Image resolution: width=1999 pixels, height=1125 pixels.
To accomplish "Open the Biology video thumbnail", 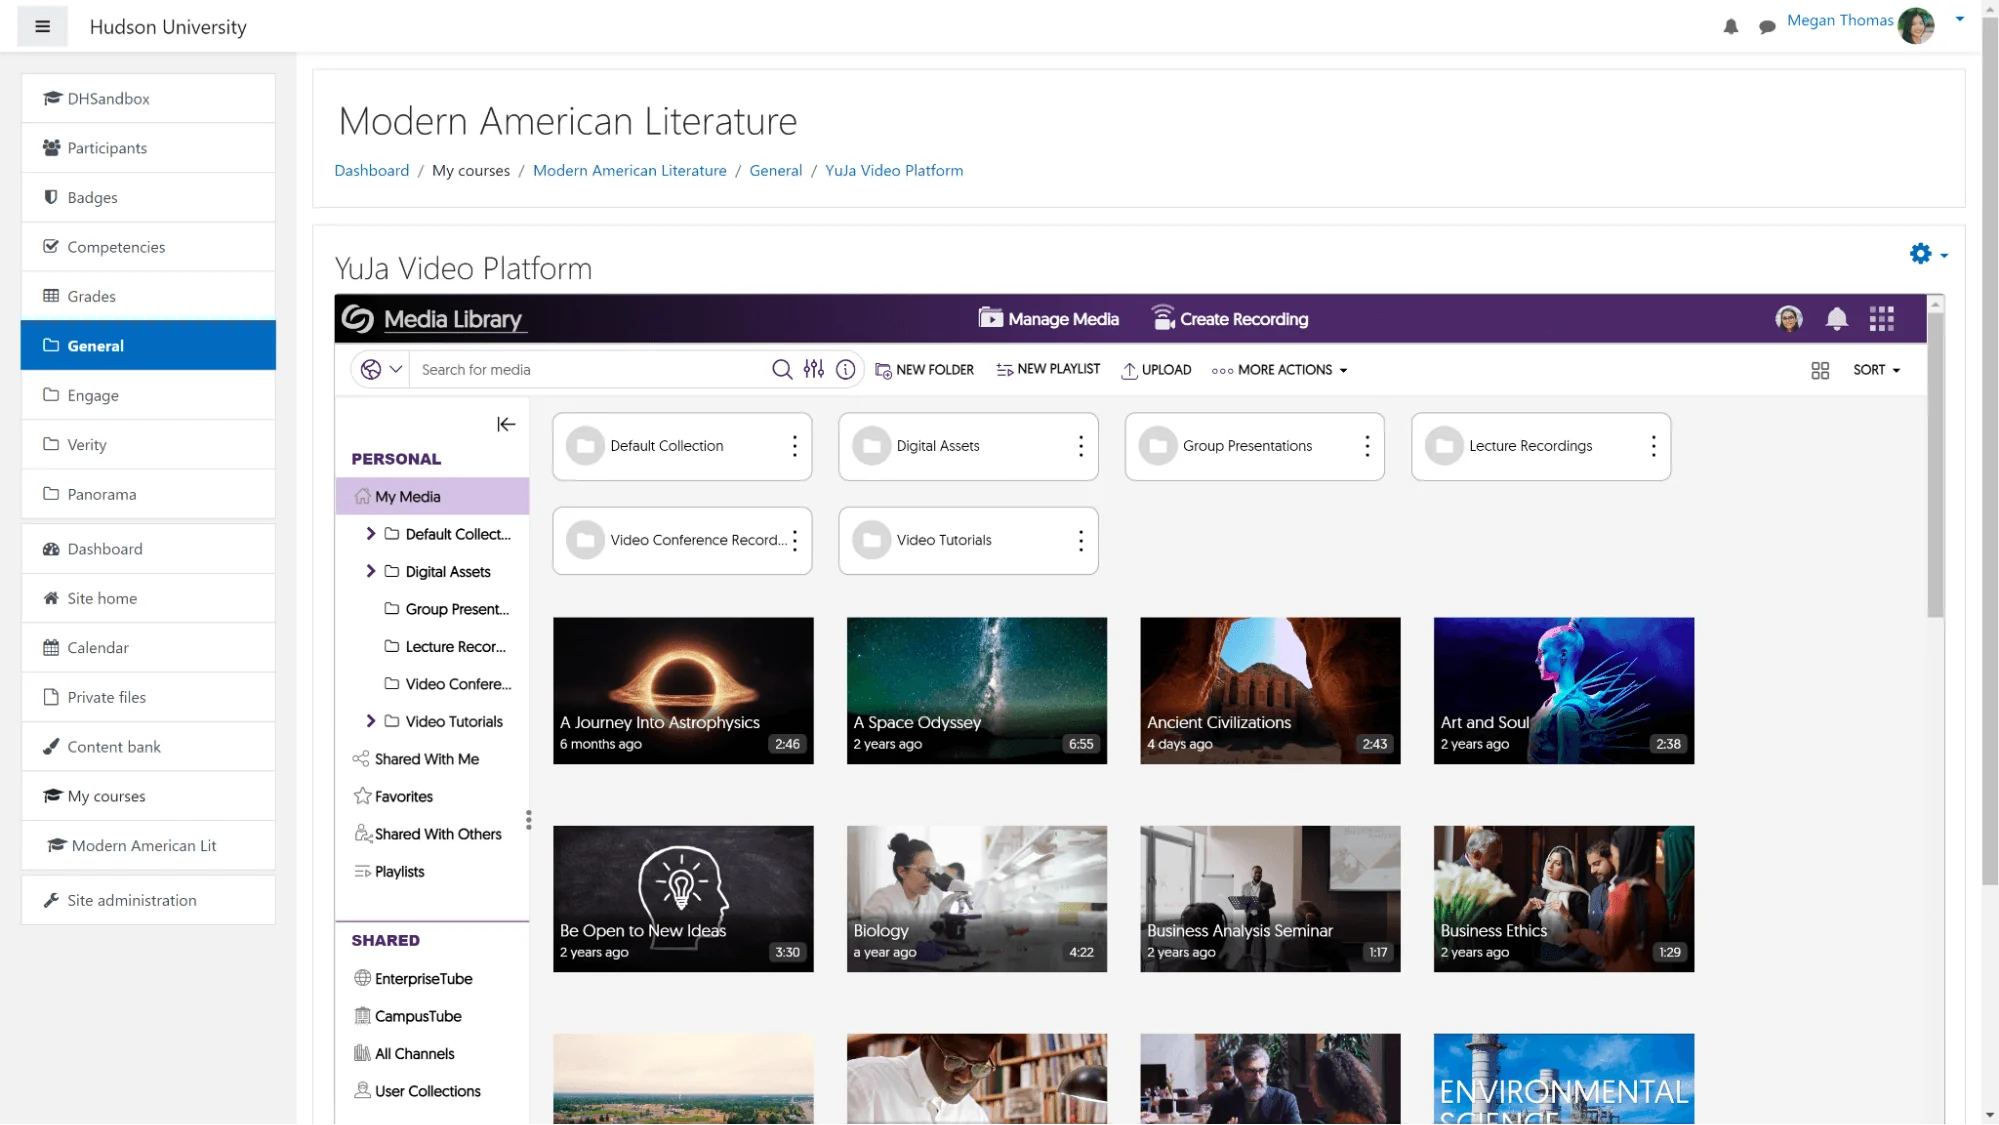I will point(977,898).
